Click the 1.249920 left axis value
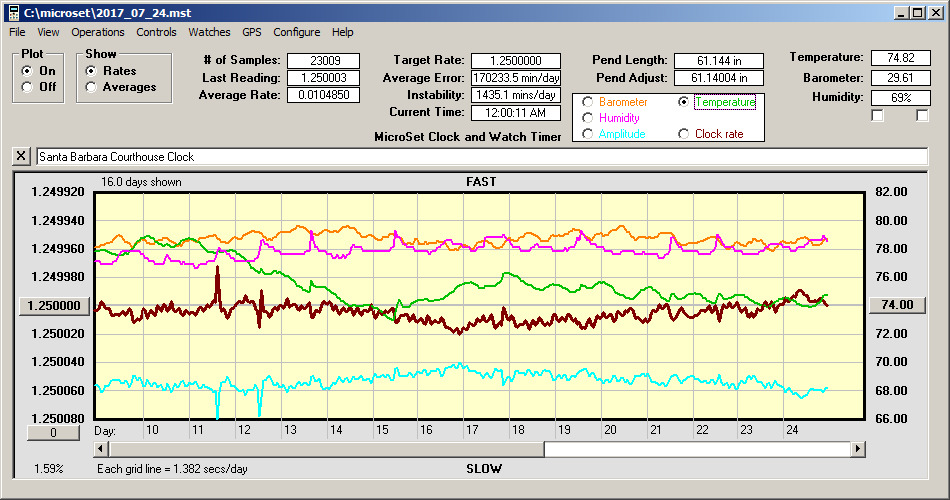Screen dimensions: 950x500 (58, 192)
